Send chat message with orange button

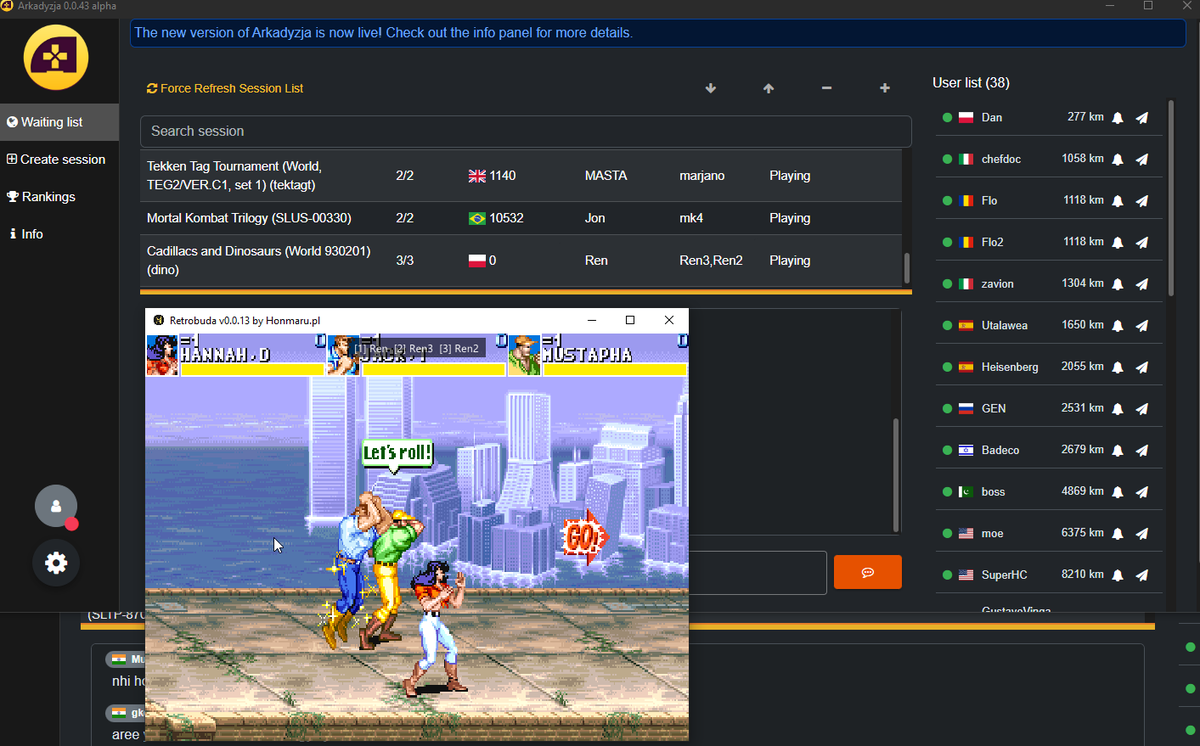coord(867,572)
